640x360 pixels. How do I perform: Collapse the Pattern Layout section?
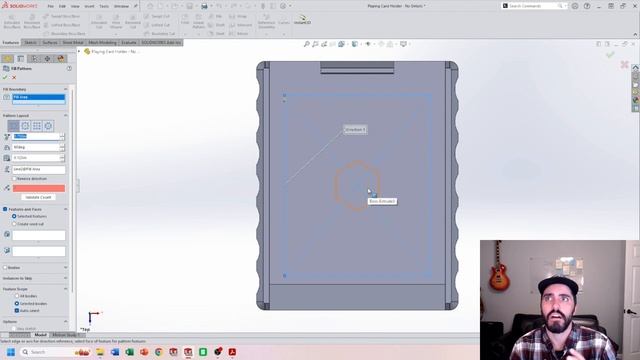(65, 116)
